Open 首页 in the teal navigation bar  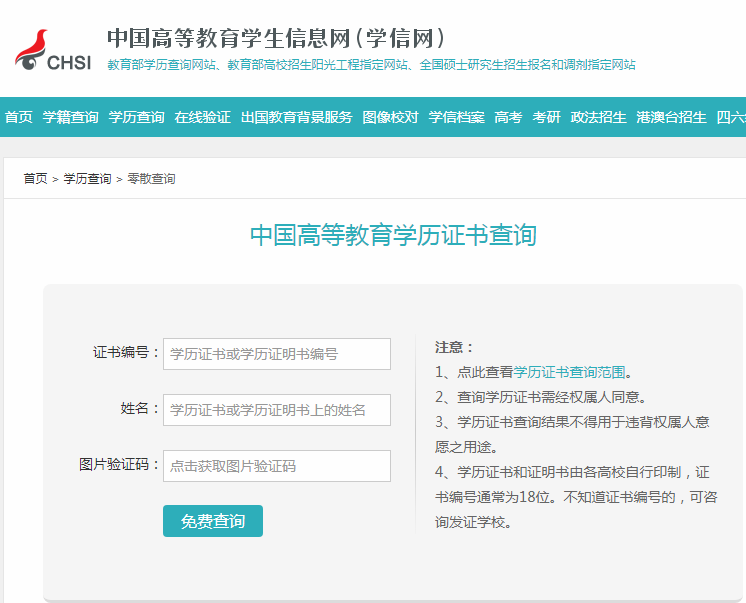coord(19,117)
